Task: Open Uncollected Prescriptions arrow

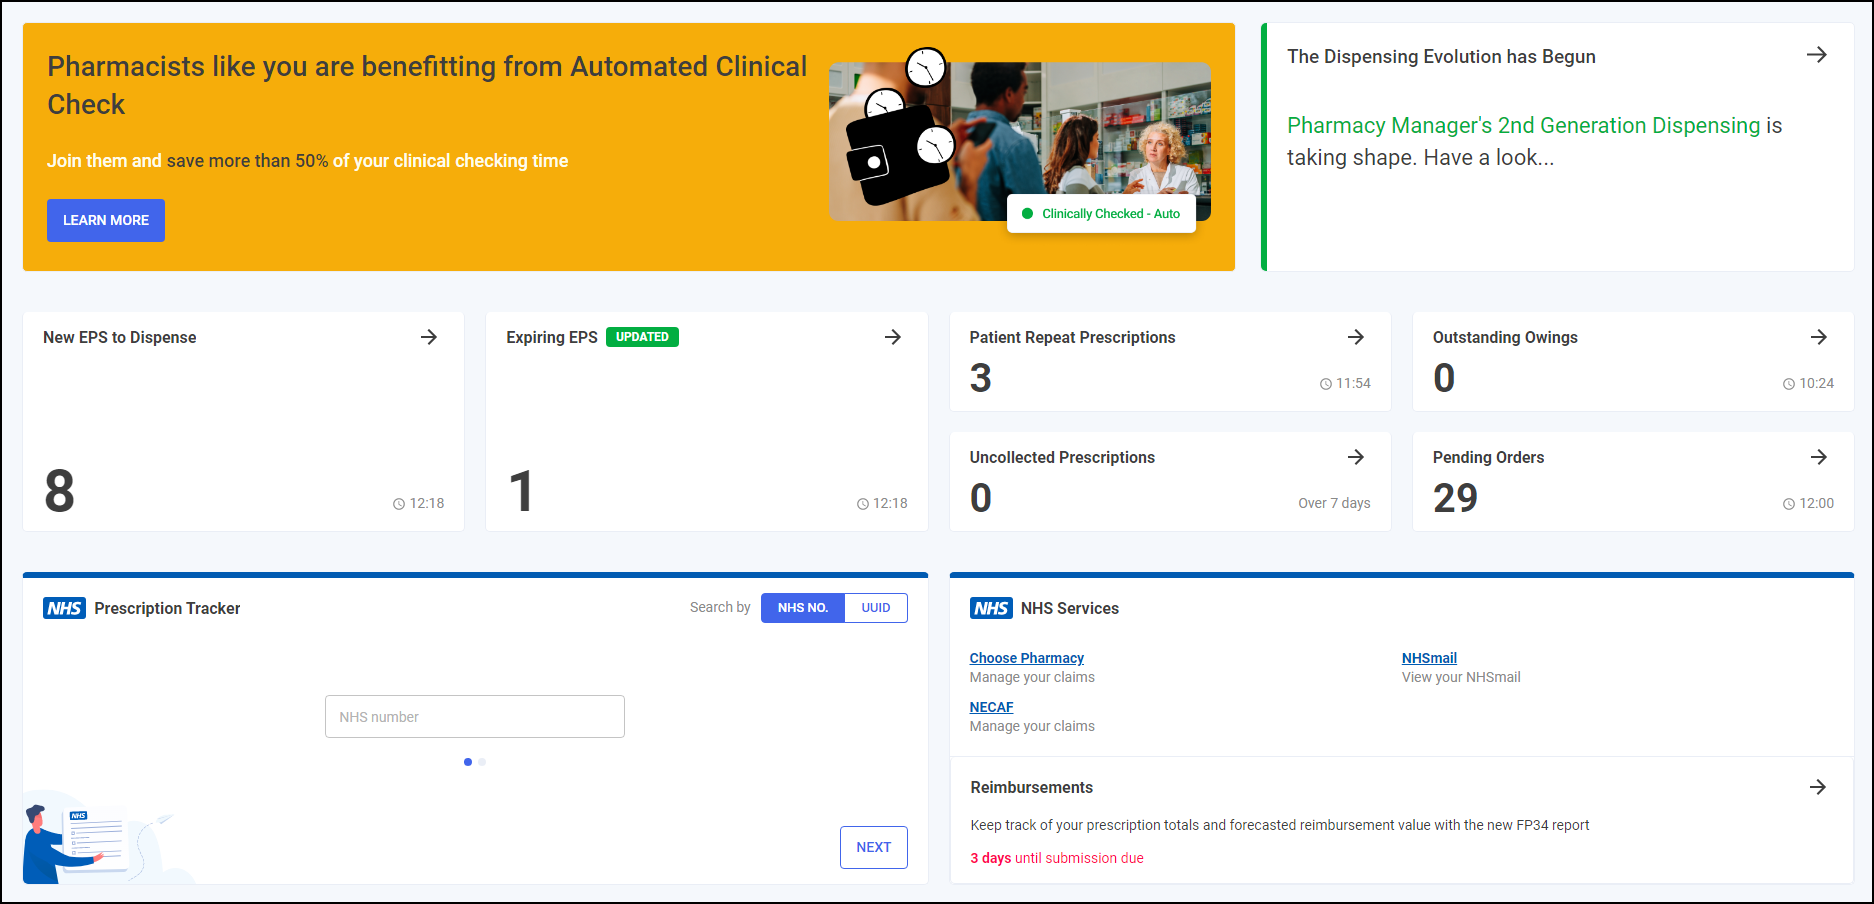Action: (x=1356, y=457)
